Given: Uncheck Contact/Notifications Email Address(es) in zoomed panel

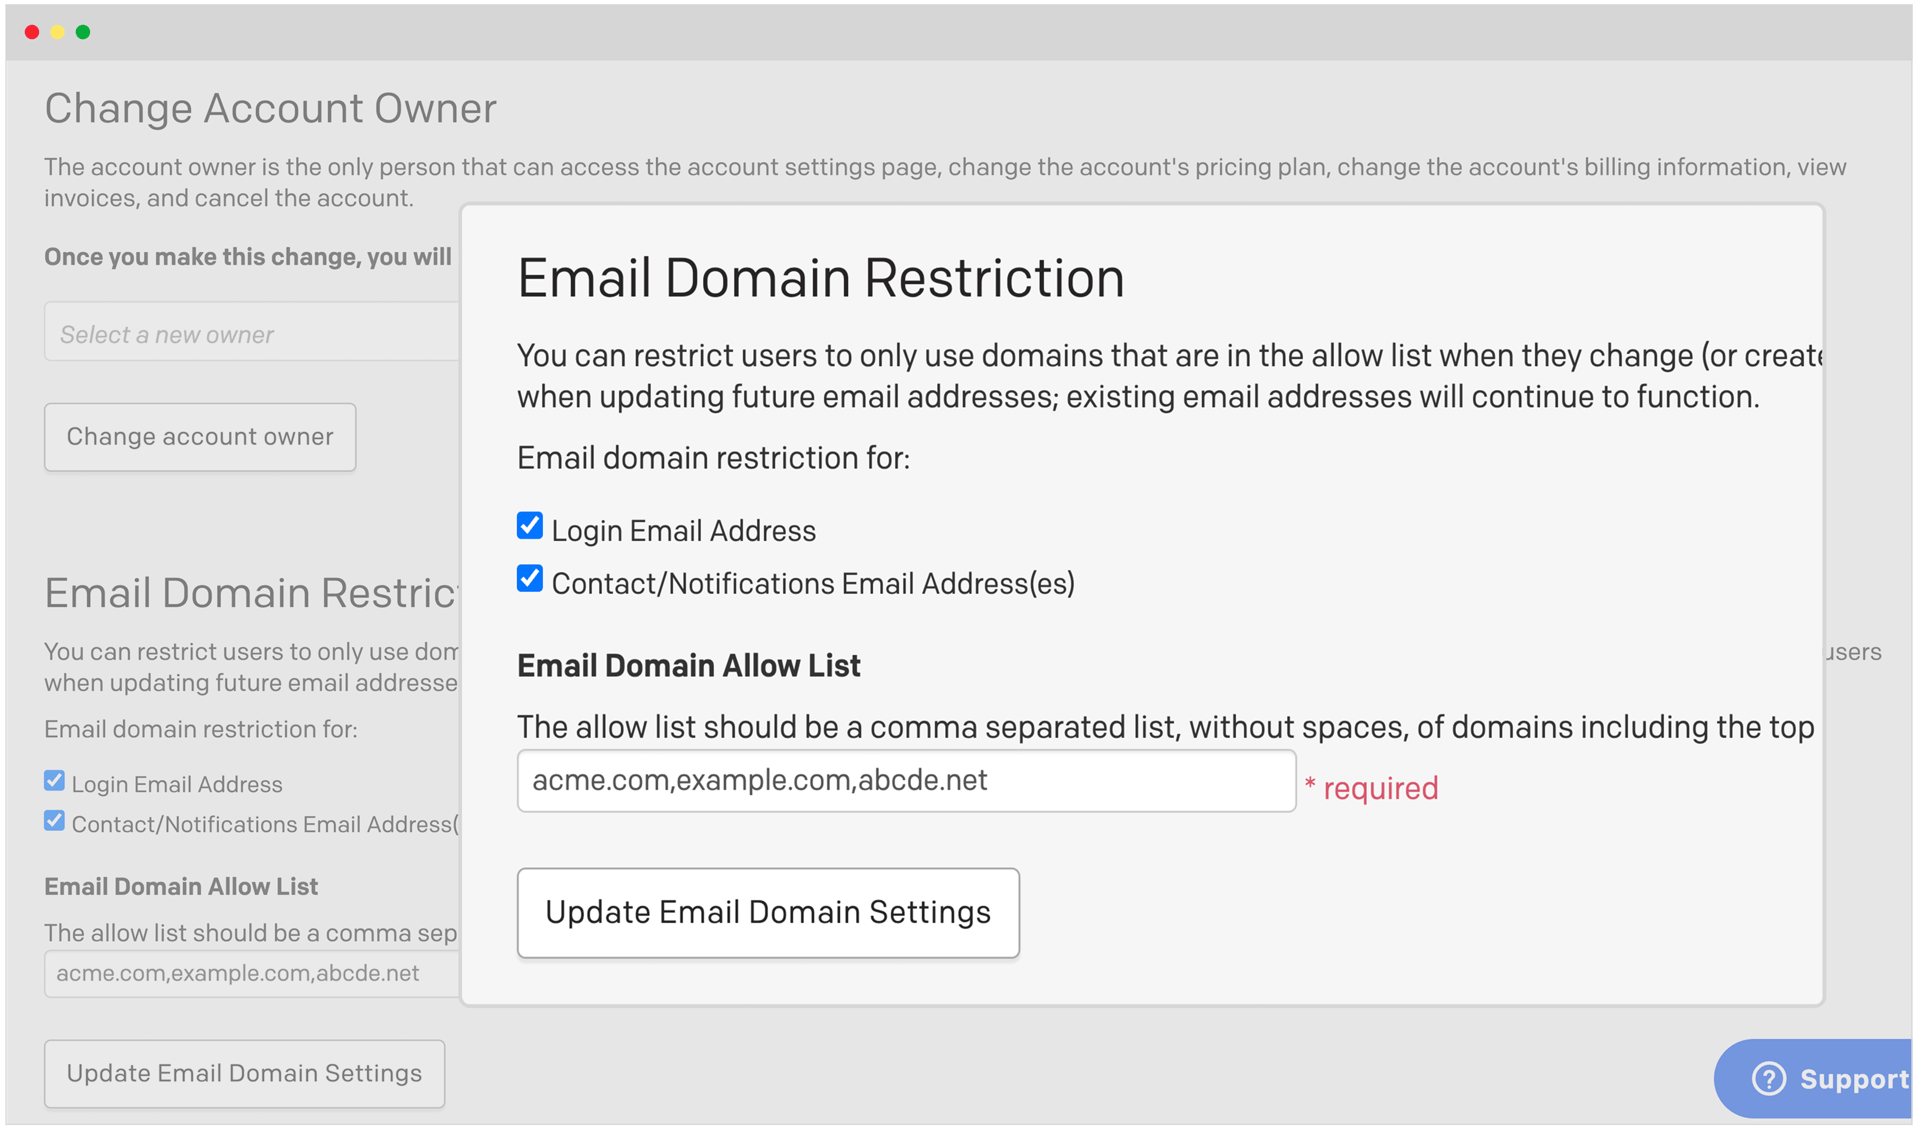Looking at the screenshot, I should point(530,579).
